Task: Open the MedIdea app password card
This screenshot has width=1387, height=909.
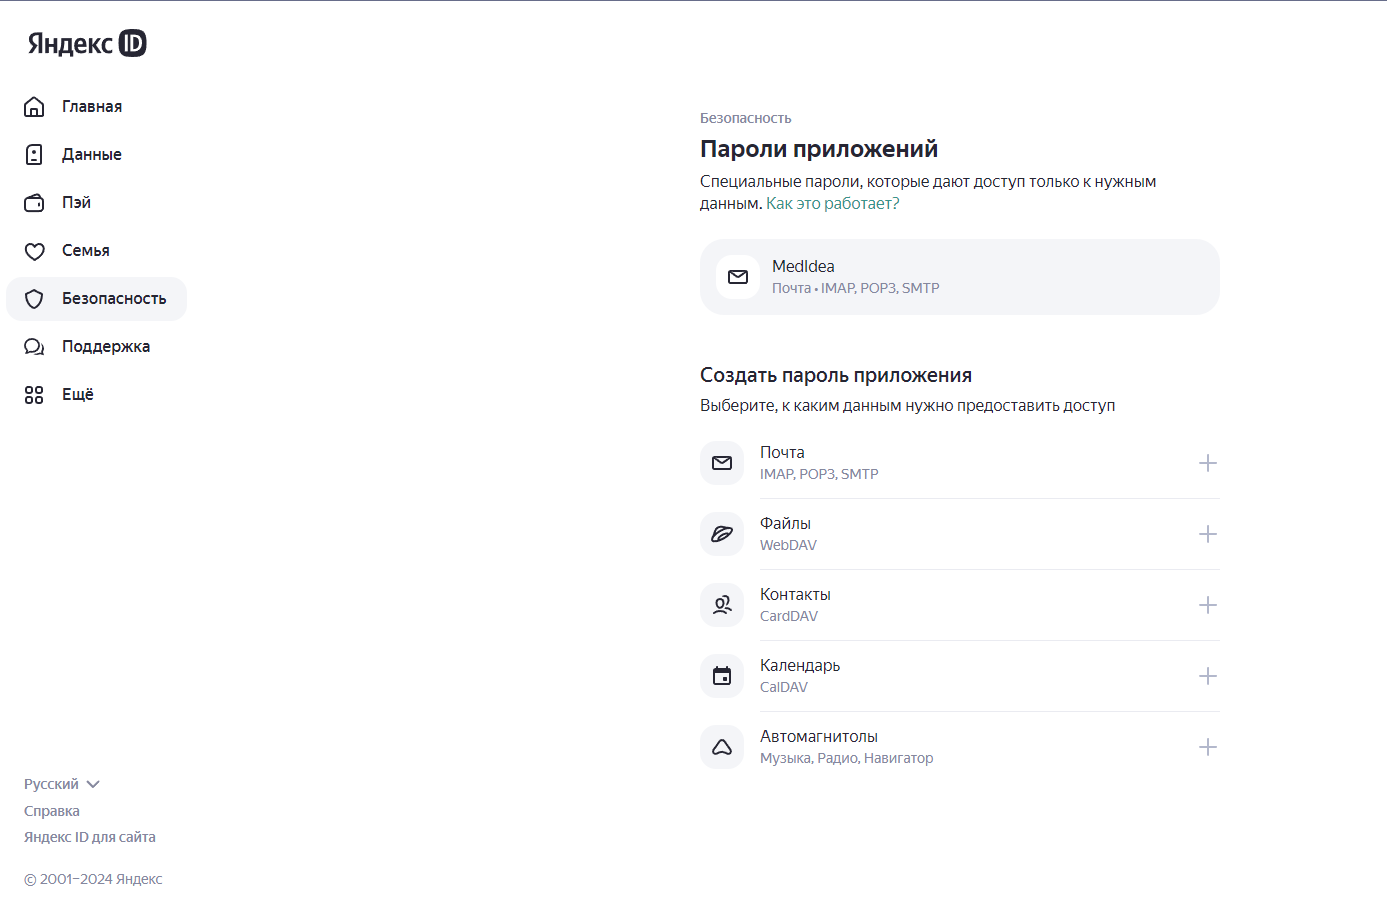Action: (960, 277)
